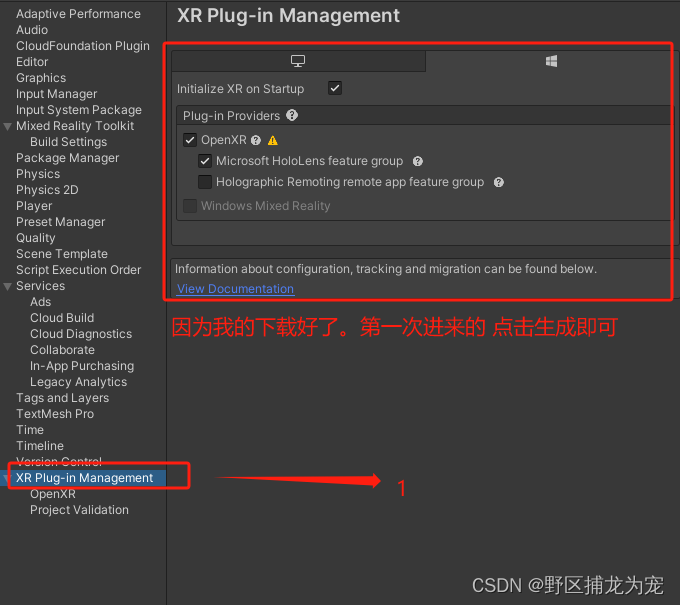The image size is (680, 605).
Task: Open help for Microsoft HoloLens feature group
Action: (418, 161)
